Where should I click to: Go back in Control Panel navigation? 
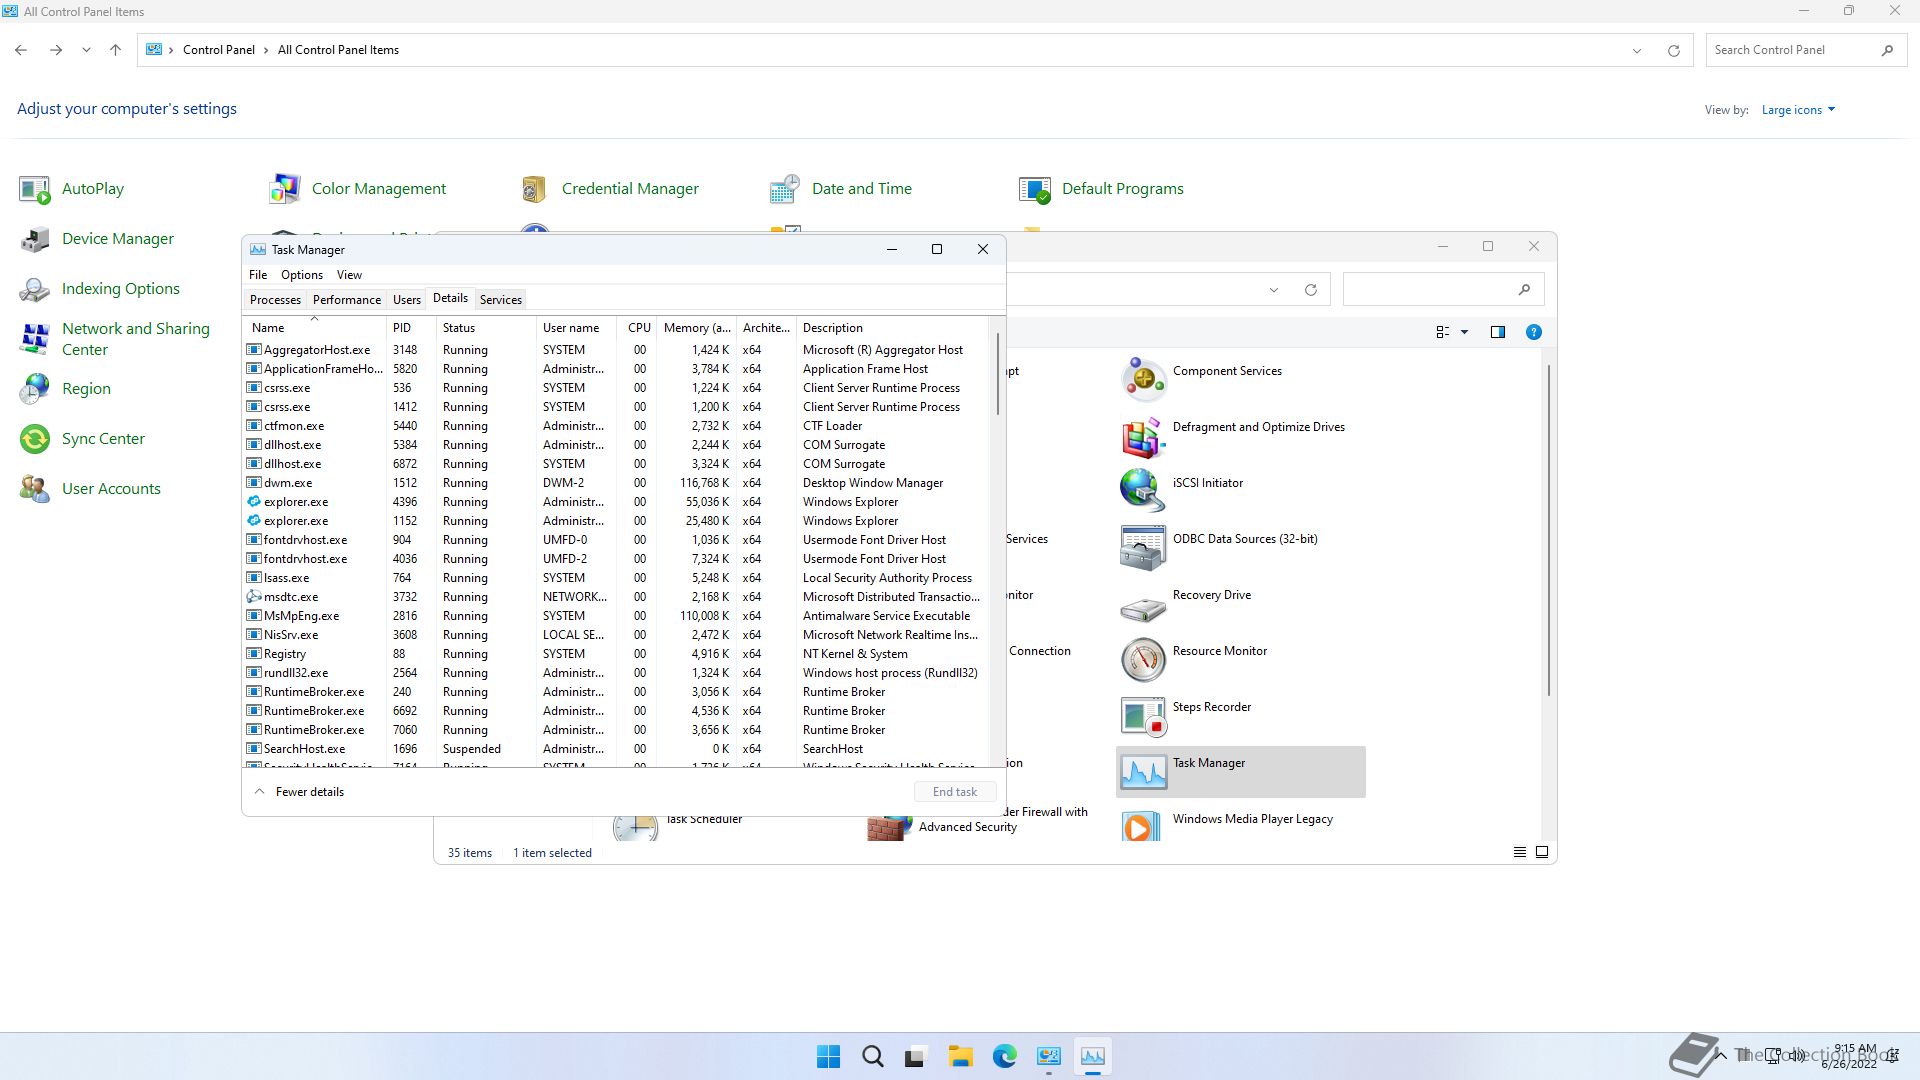[21, 50]
